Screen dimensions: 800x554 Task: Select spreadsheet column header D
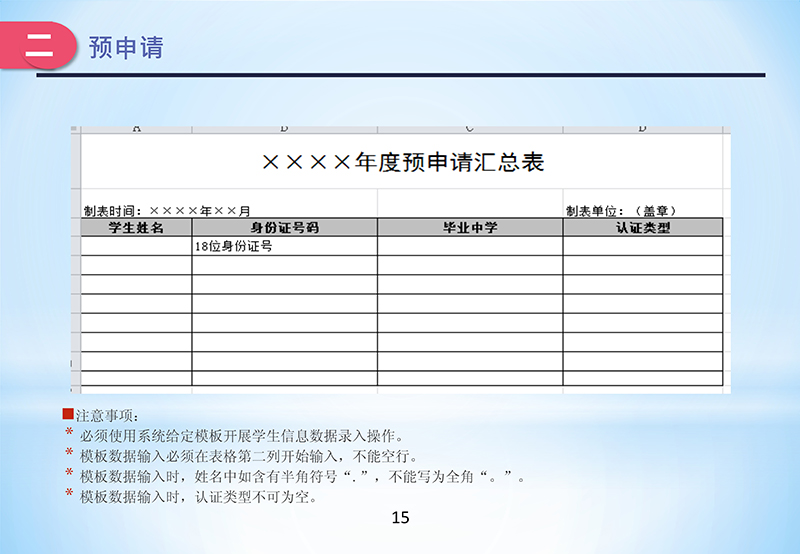[643, 130]
